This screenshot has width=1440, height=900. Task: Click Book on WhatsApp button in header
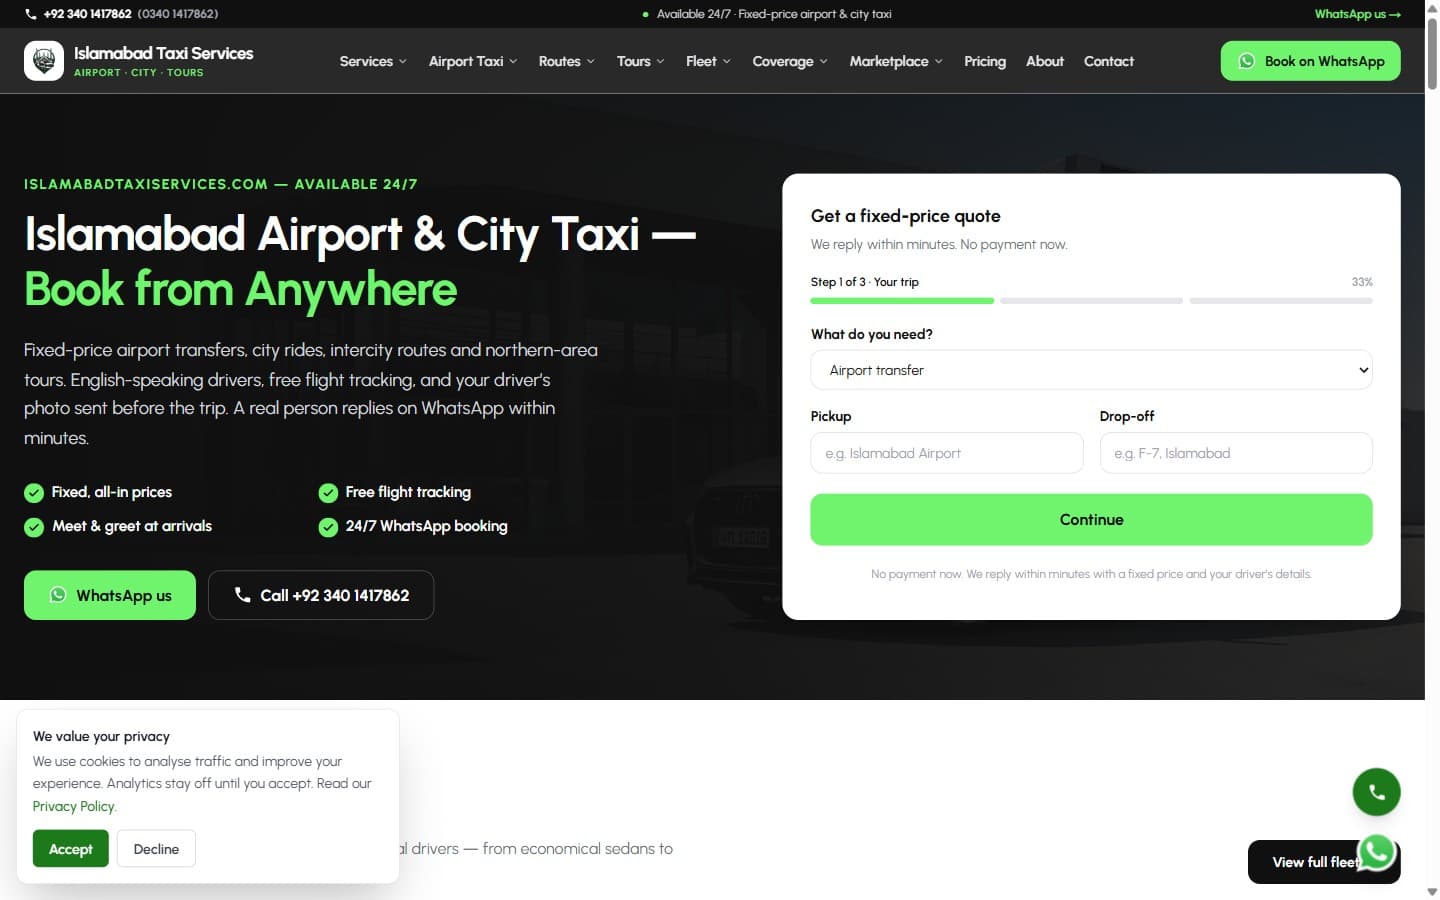[1310, 61]
